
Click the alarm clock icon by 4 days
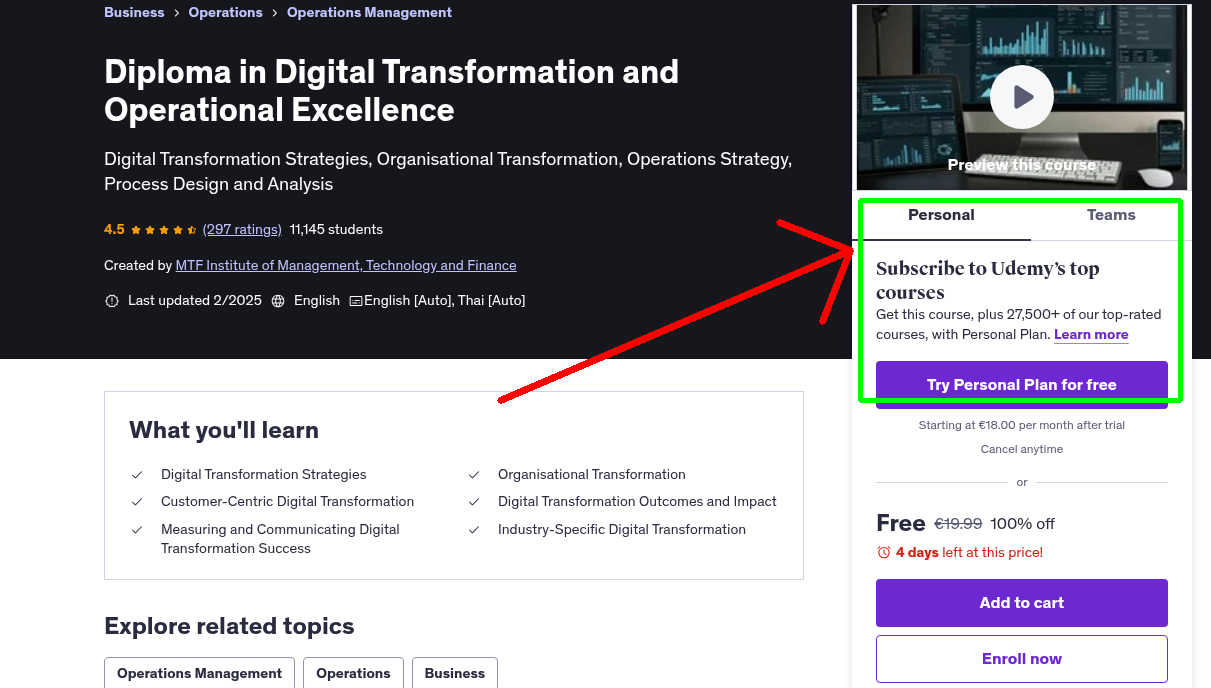883,552
